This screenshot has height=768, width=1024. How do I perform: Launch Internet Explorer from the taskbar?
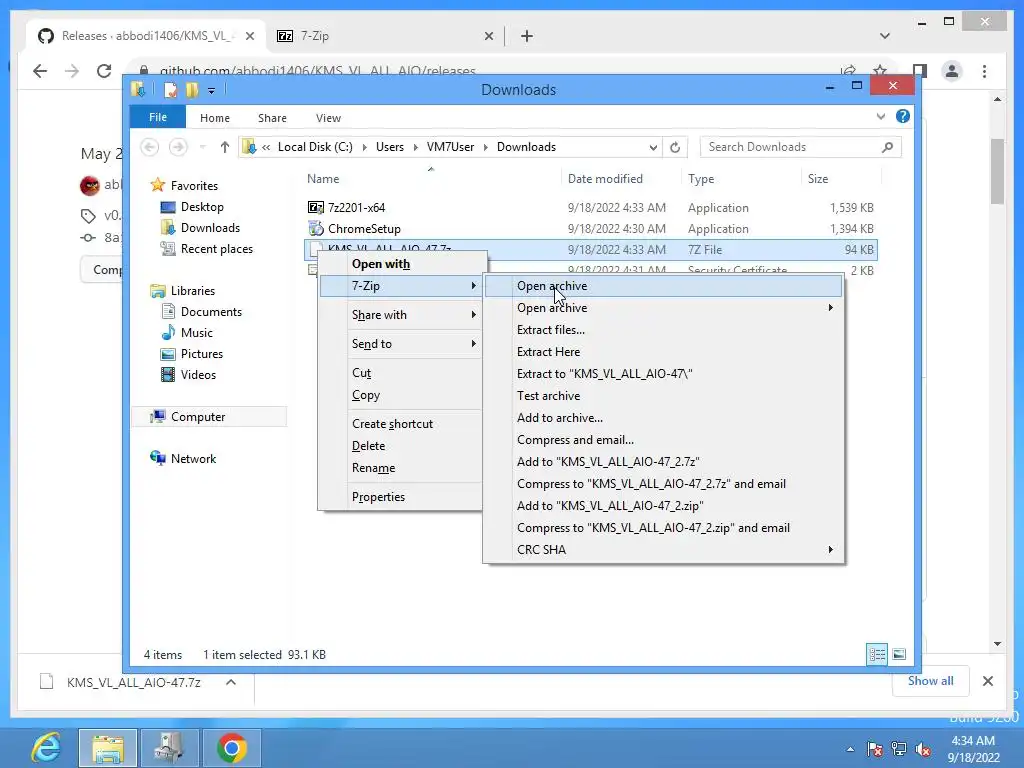46,748
